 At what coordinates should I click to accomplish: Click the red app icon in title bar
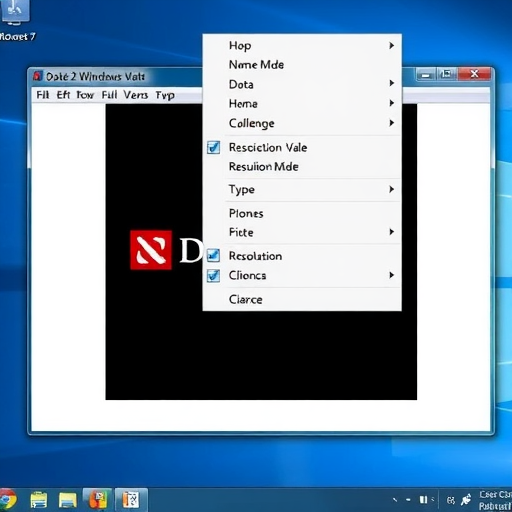[x=38, y=76]
